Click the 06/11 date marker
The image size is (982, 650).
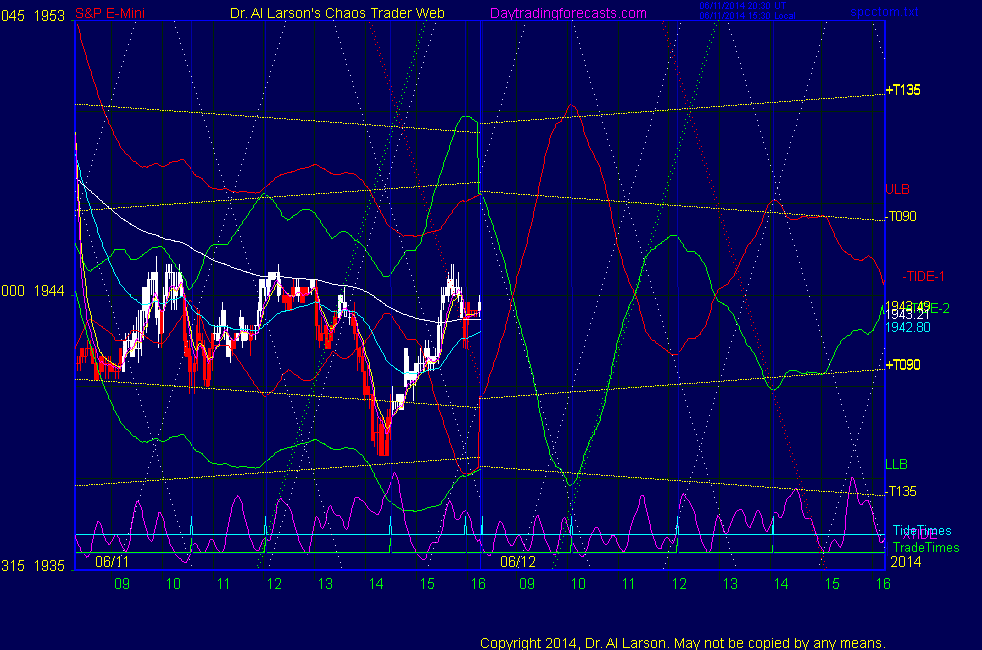pos(112,562)
